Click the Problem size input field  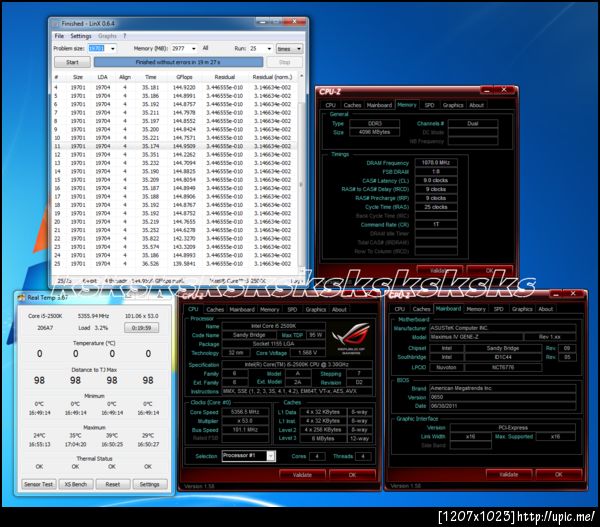click(x=99, y=49)
